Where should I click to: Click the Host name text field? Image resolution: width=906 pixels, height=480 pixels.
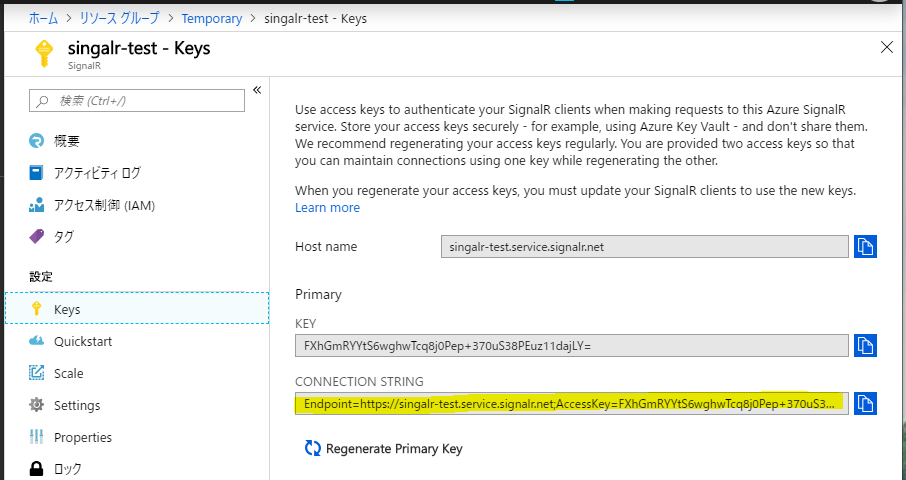644,247
